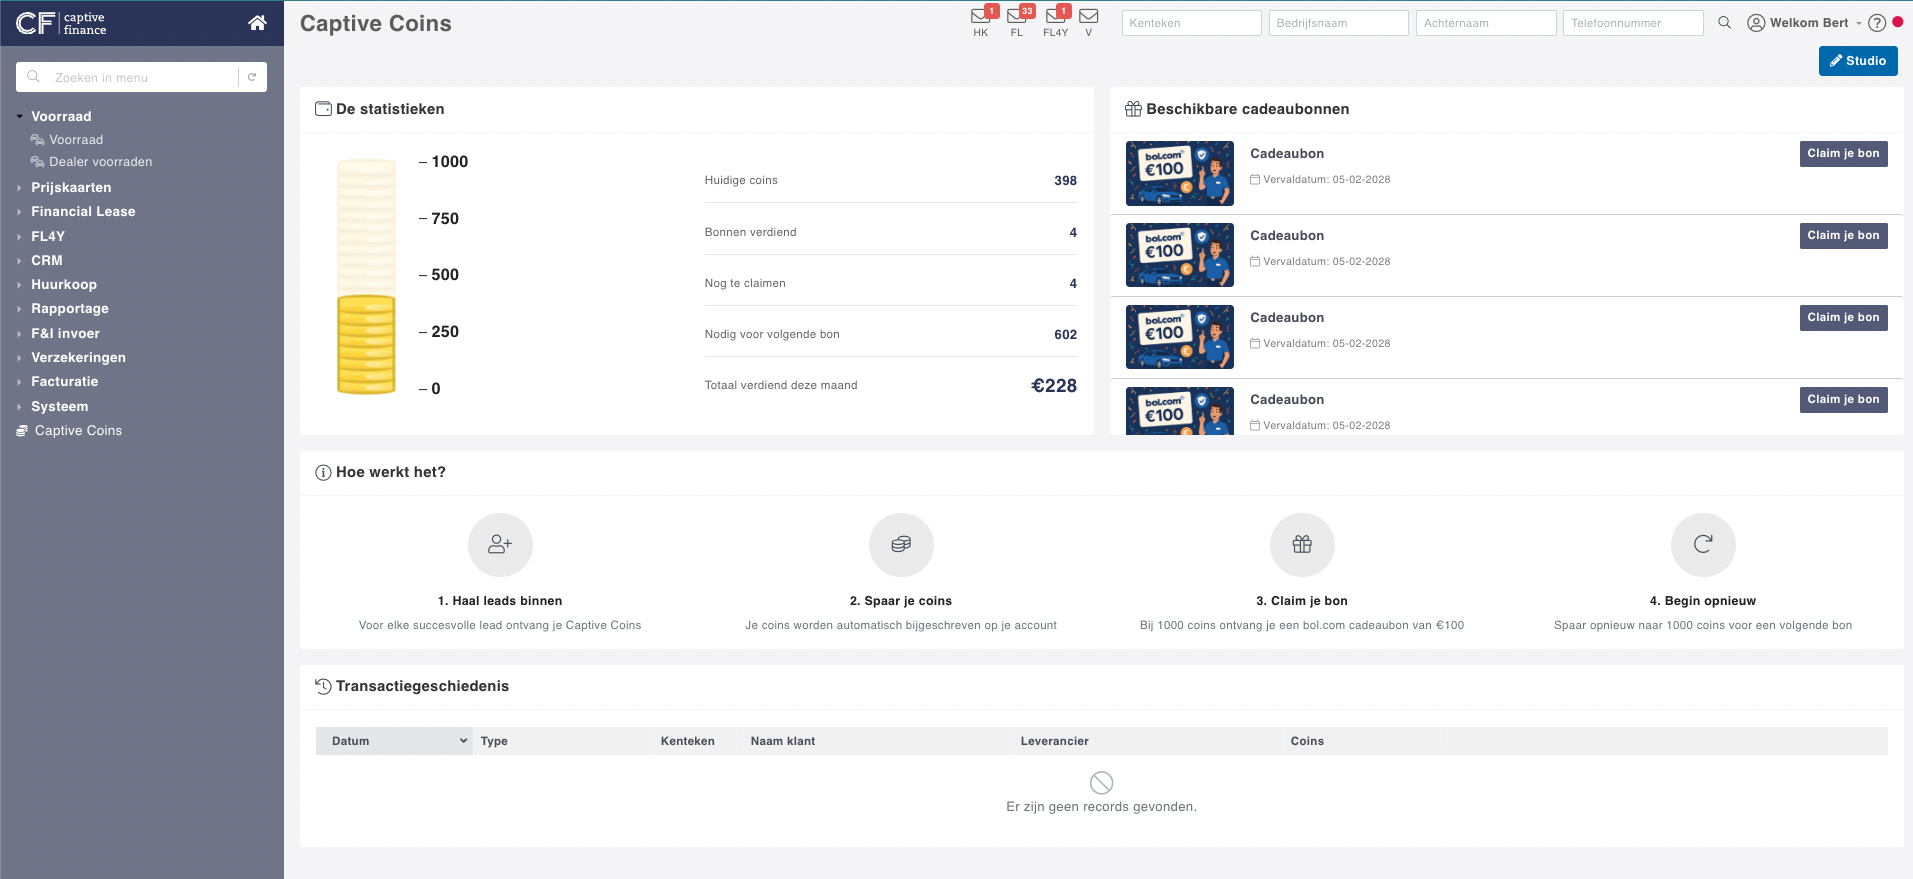Expand the Rapportage menu section

coord(69,309)
